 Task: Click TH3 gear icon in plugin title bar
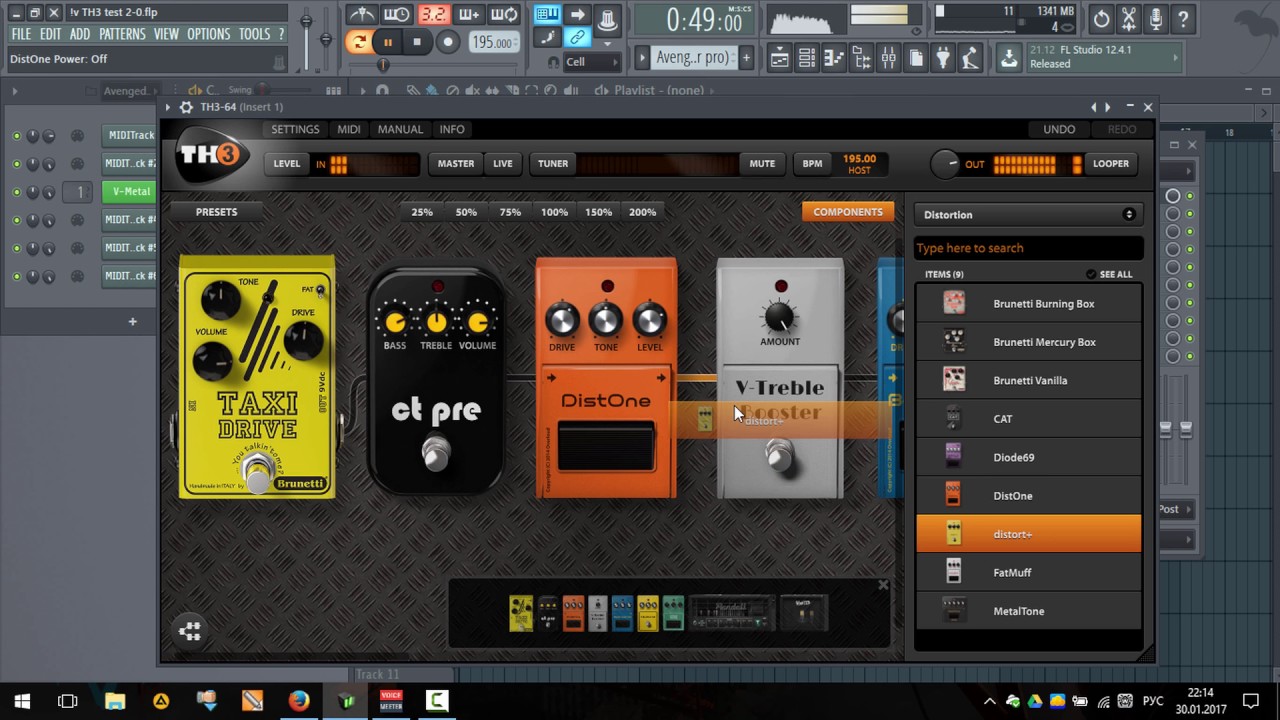(186, 107)
